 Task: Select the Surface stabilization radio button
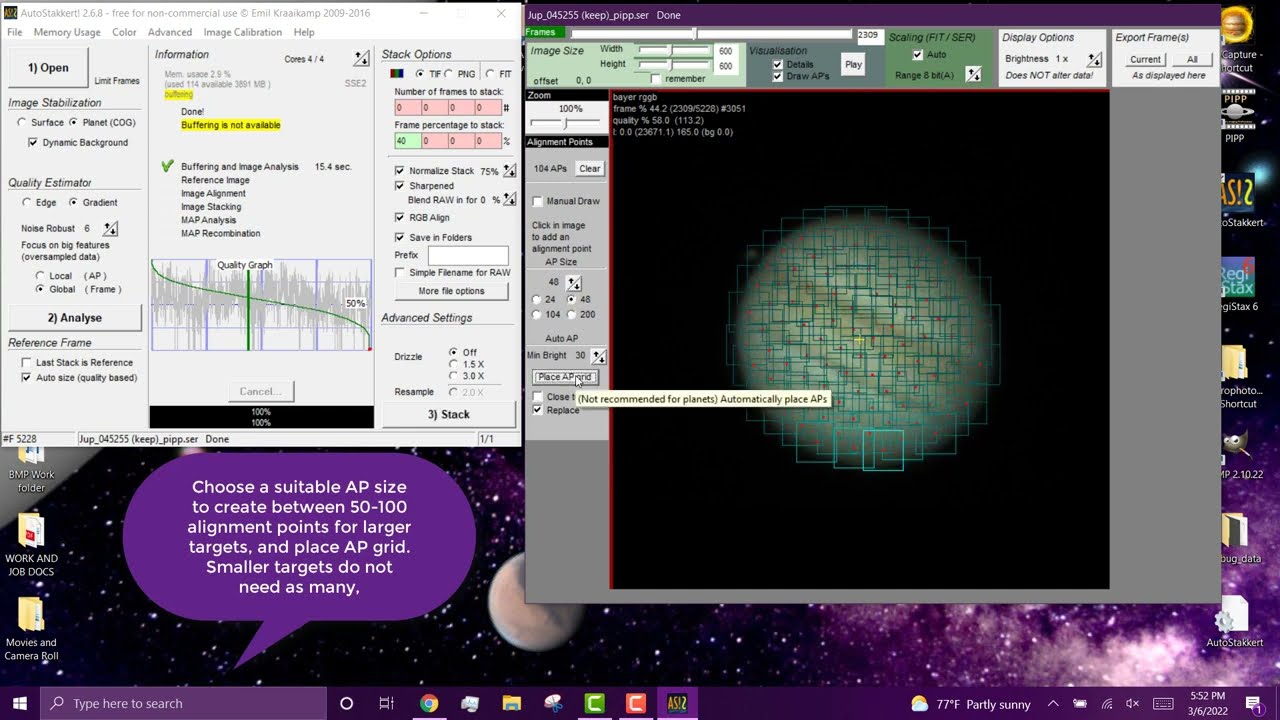[22, 122]
